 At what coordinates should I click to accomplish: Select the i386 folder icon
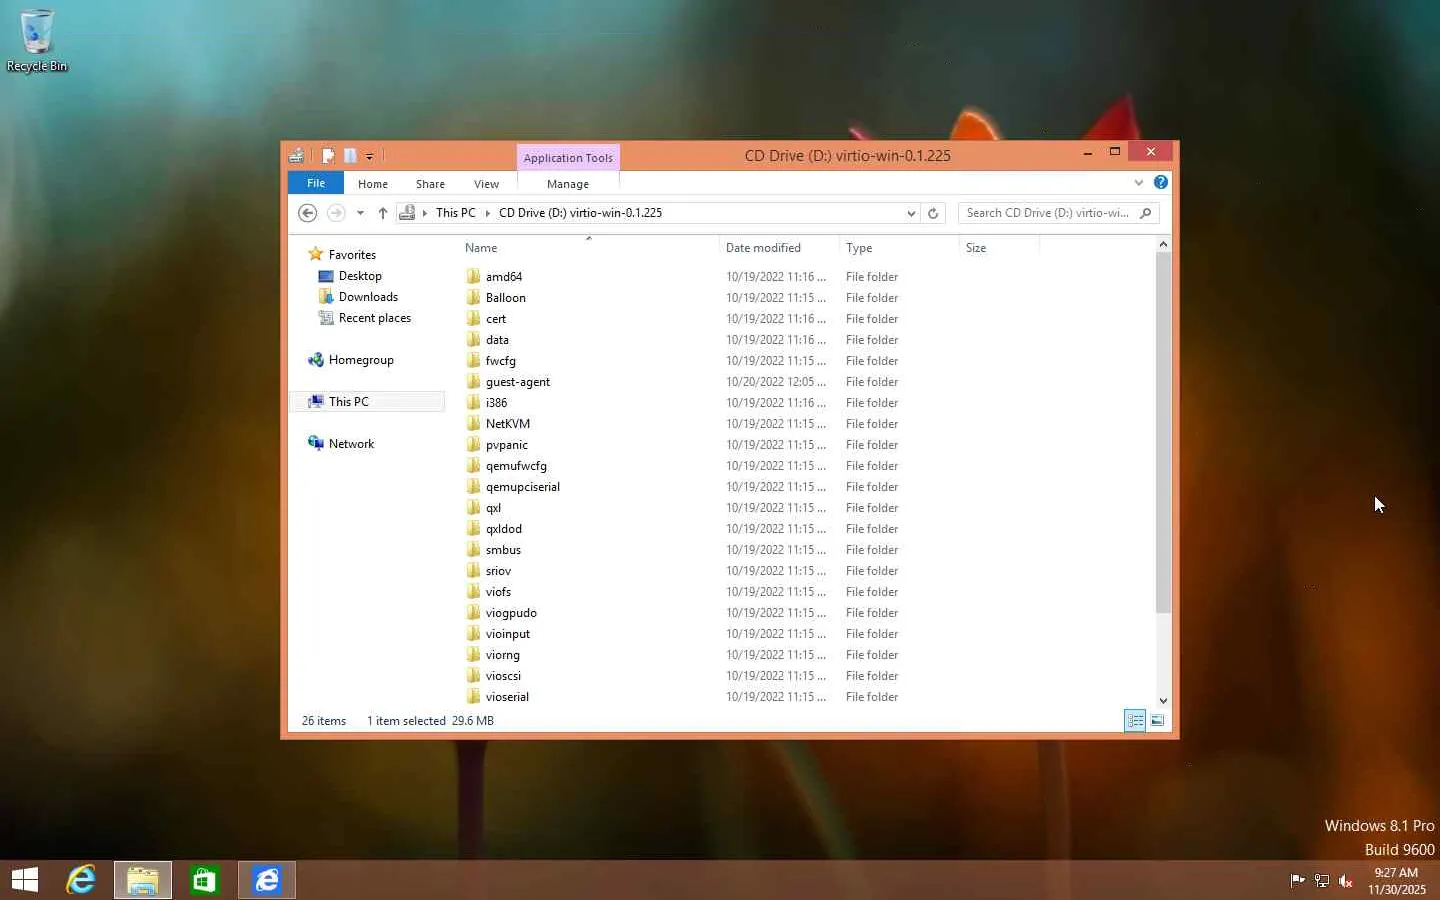coord(474,402)
